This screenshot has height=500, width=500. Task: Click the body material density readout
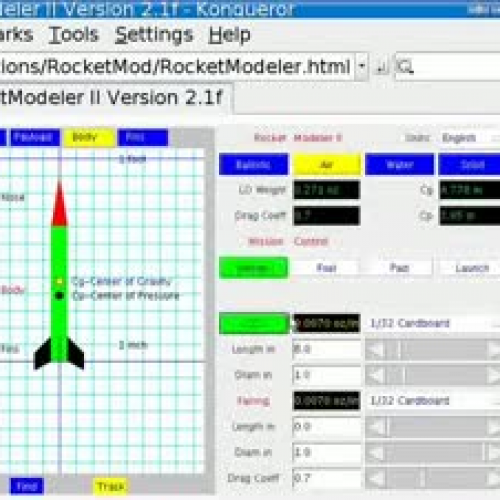[x=327, y=323]
